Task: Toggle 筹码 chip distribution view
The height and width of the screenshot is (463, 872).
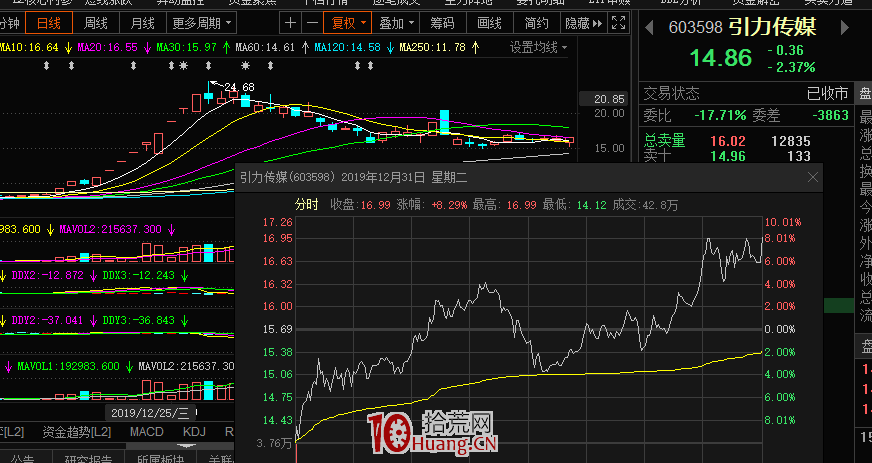Action: 442,23
